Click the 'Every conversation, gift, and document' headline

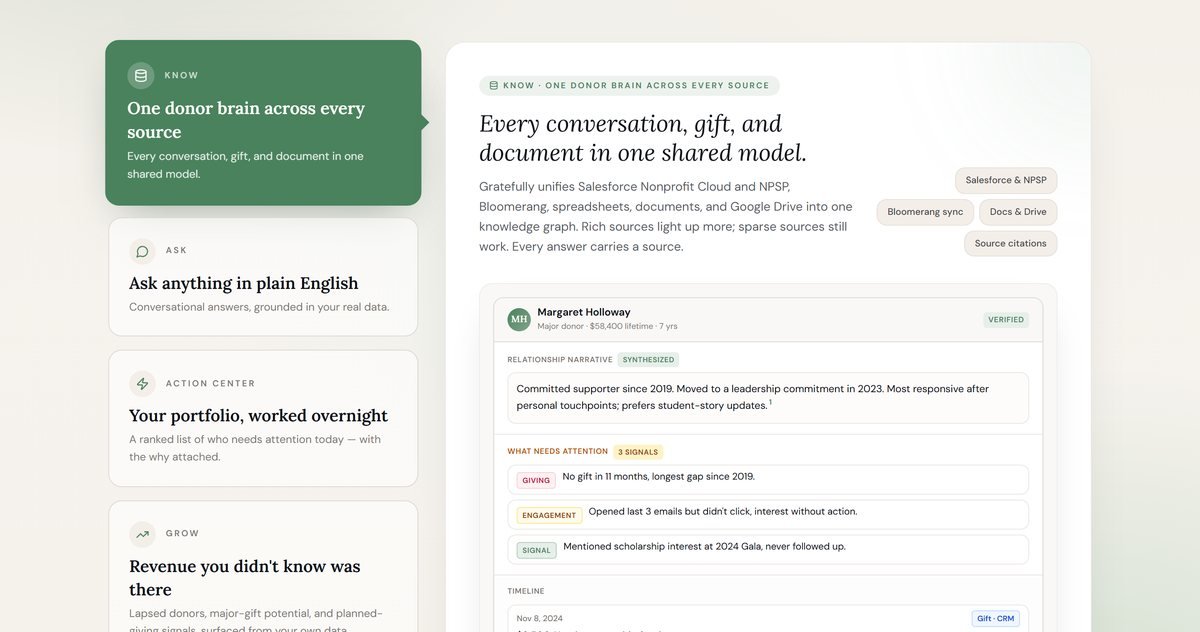pyautogui.click(x=643, y=138)
